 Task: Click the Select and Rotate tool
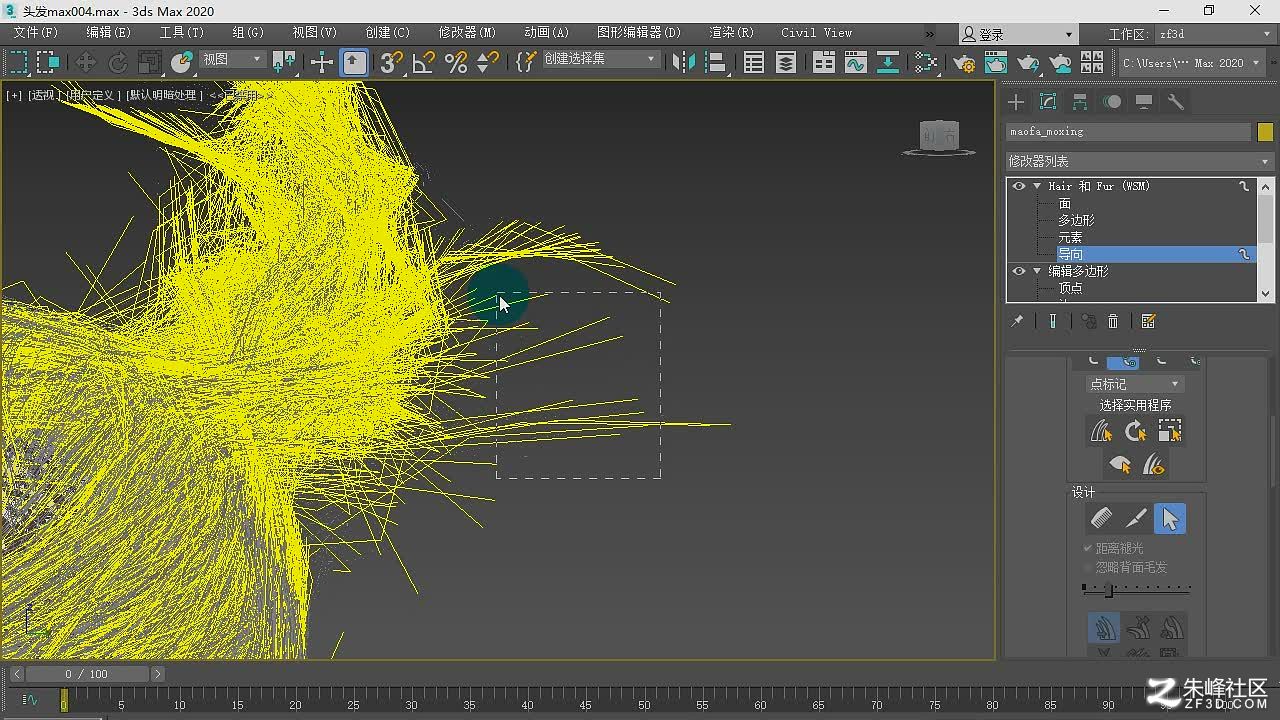point(118,62)
